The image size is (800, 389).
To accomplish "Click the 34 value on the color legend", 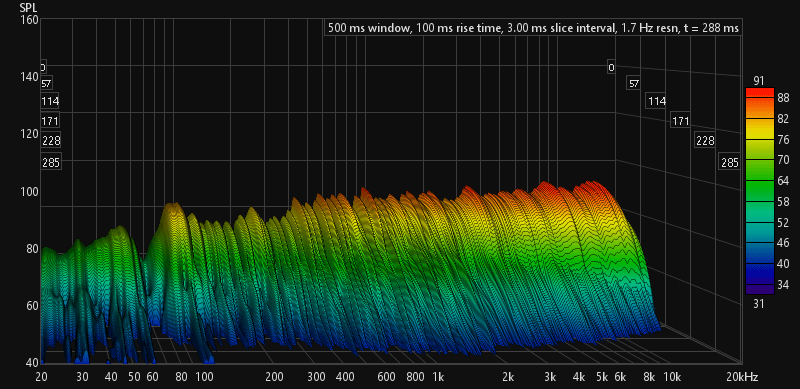I will [x=783, y=284].
